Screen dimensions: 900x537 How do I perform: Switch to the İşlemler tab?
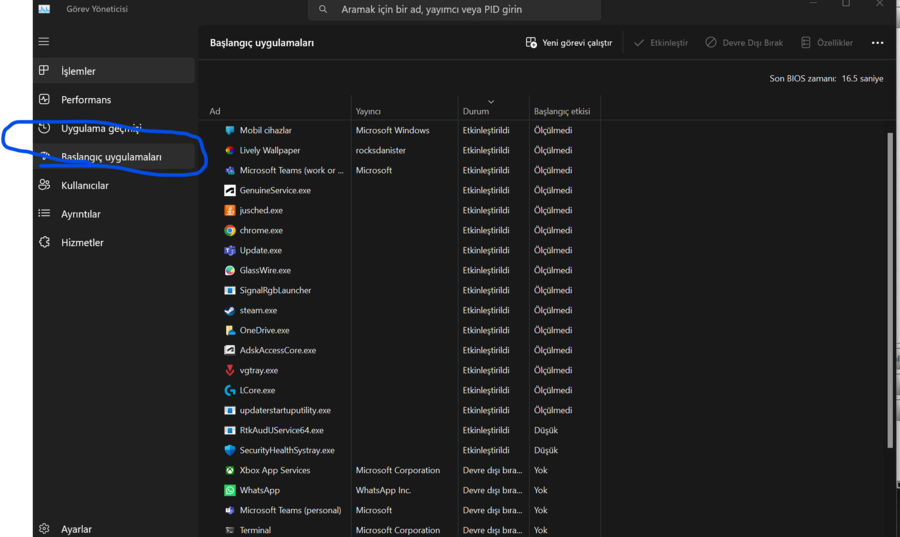pyautogui.click(x=78, y=71)
